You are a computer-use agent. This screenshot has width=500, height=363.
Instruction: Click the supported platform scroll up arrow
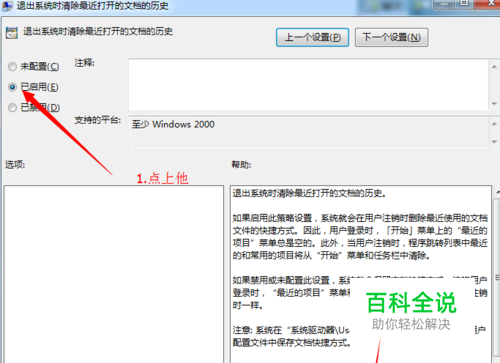tap(494, 124)
